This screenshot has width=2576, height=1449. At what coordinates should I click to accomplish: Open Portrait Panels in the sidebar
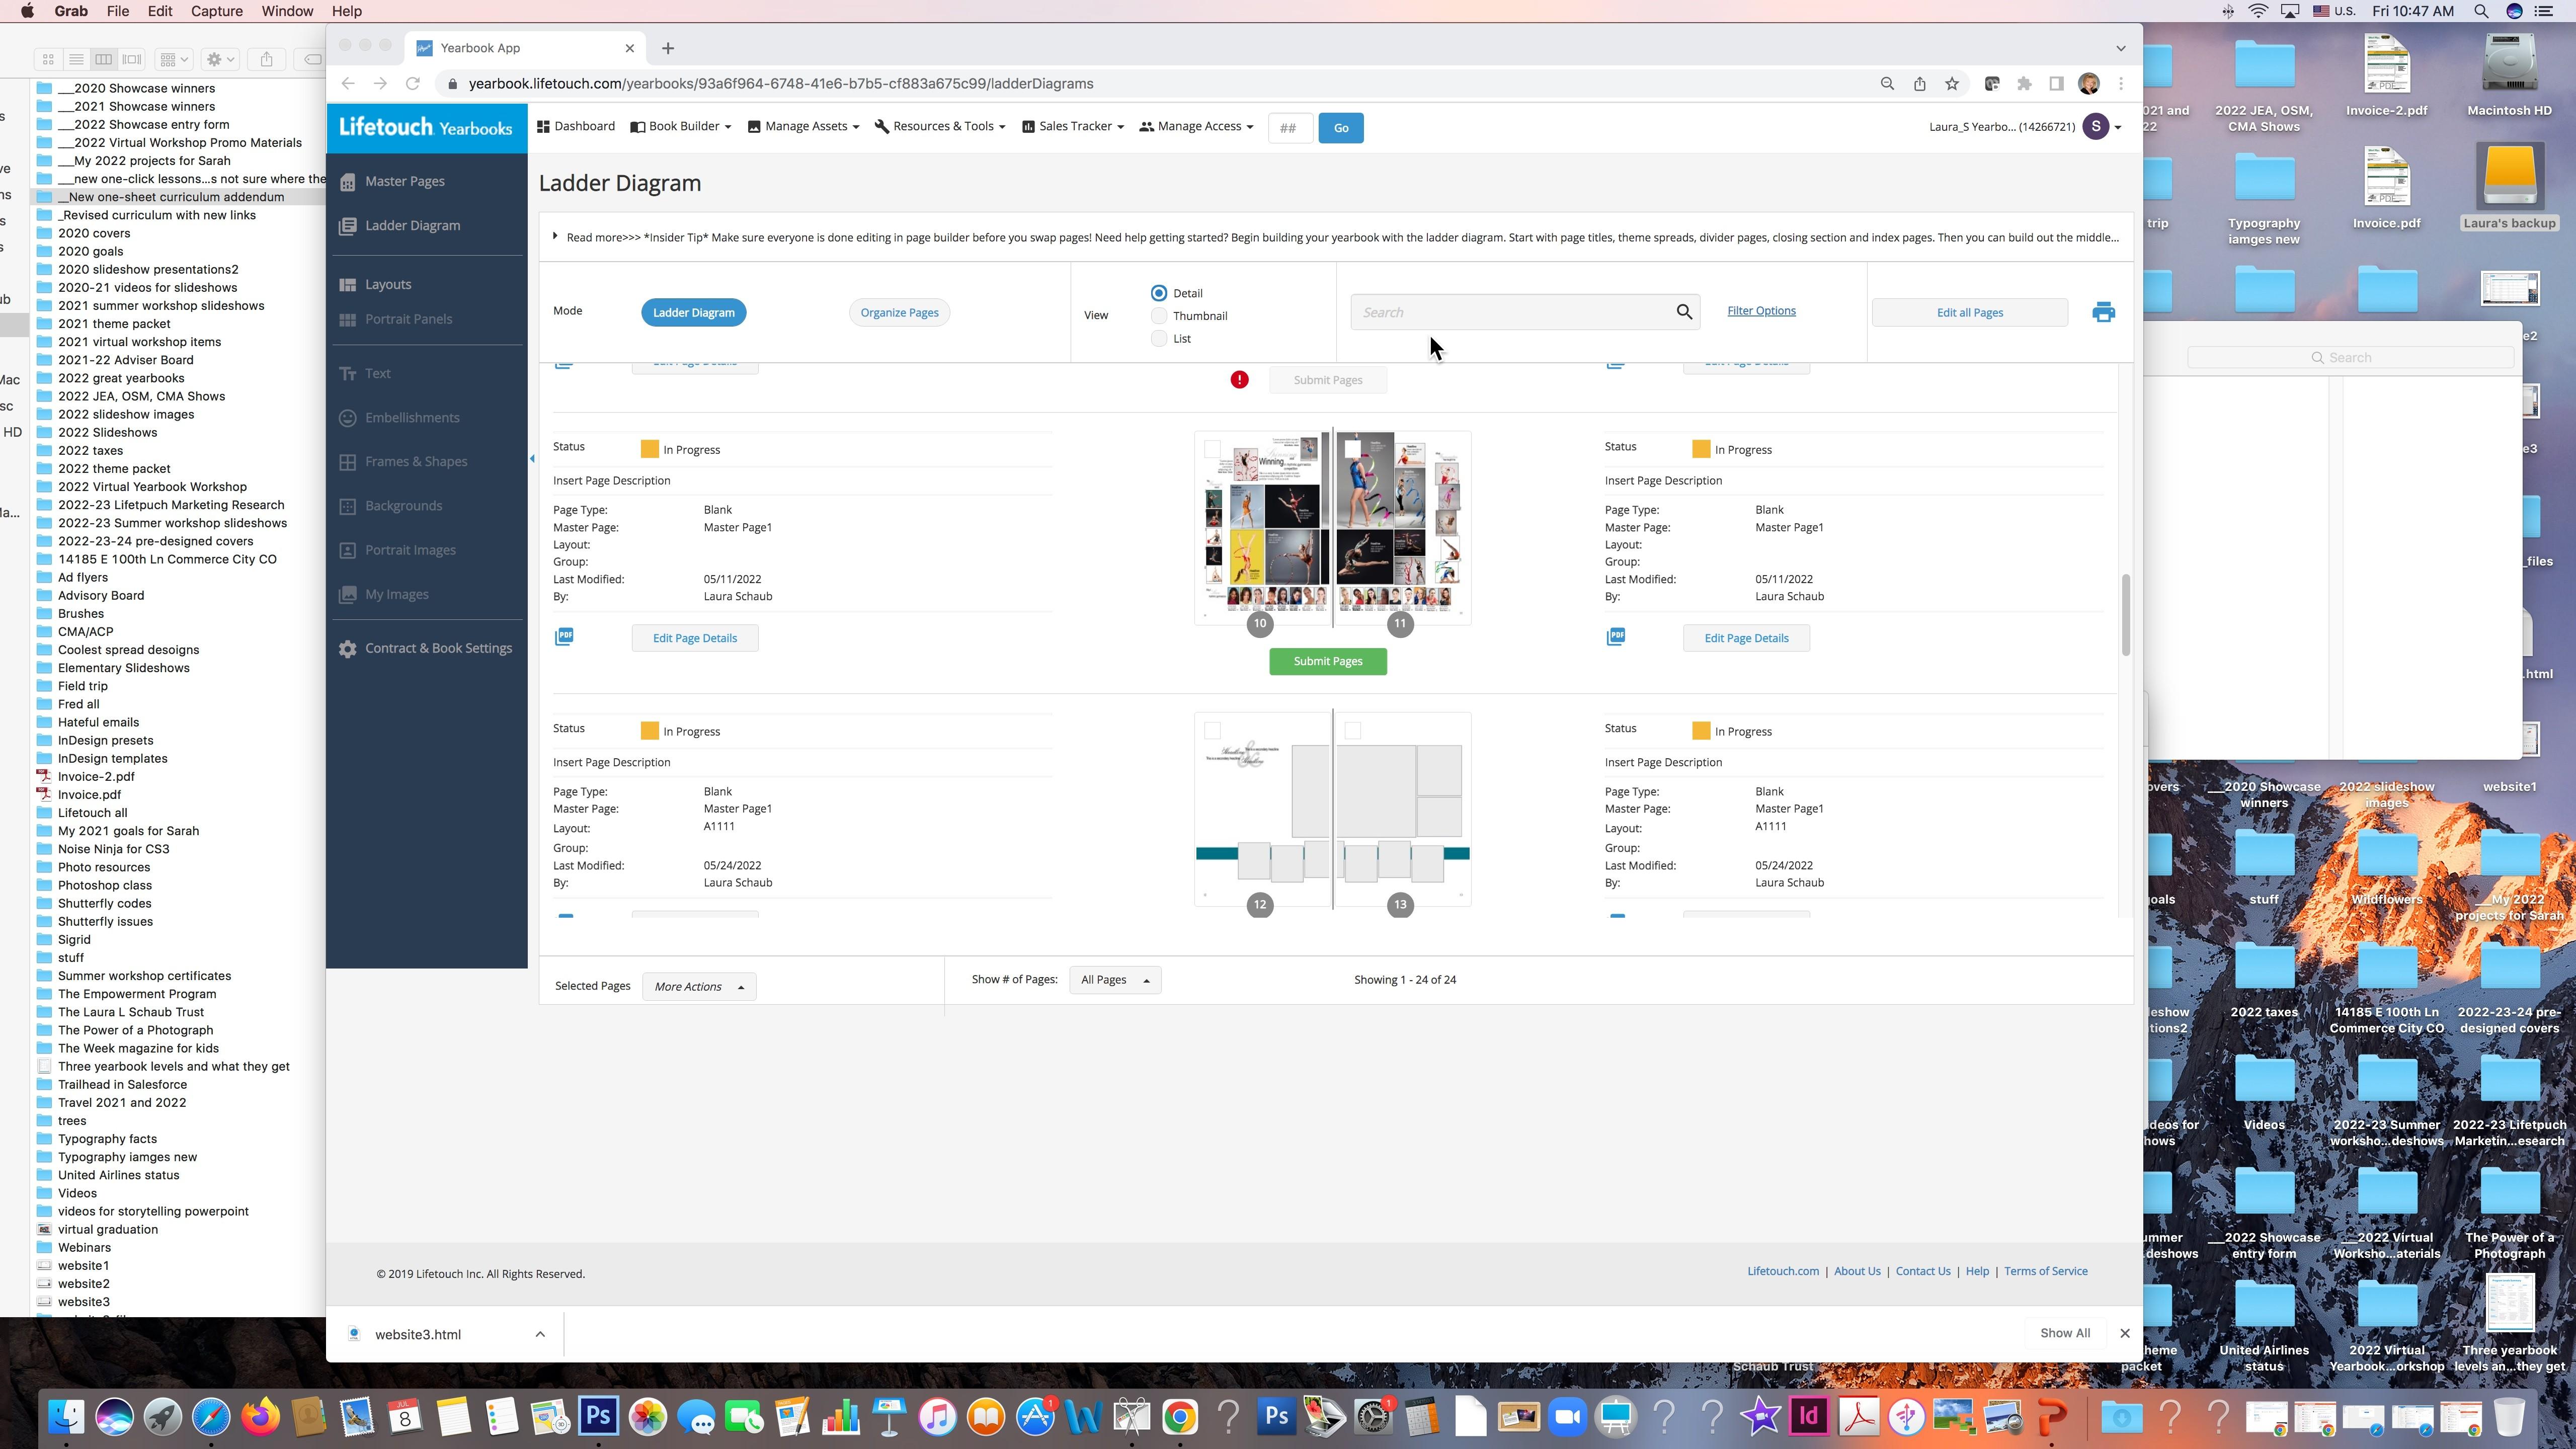pyautogui.click(x=408, y=319)
